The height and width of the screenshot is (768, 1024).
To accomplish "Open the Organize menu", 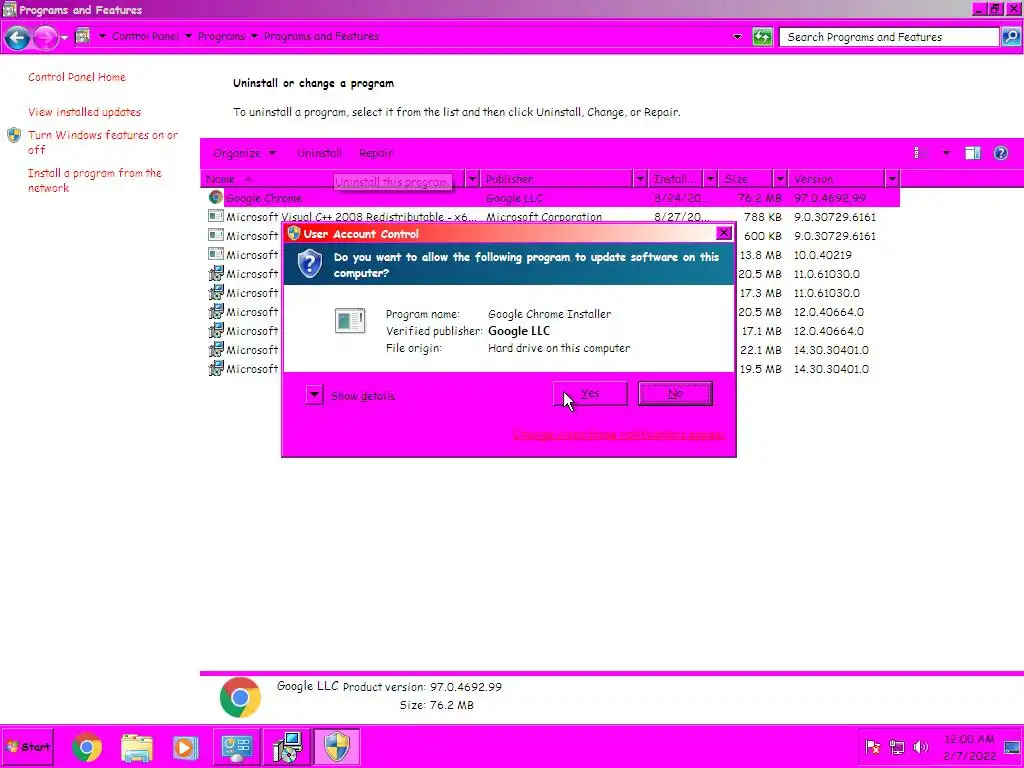I will (244, 153).
